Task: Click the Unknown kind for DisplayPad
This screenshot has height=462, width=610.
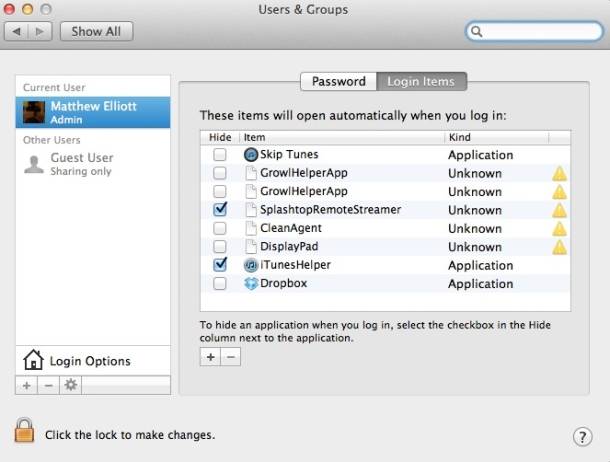Action: 475,247
